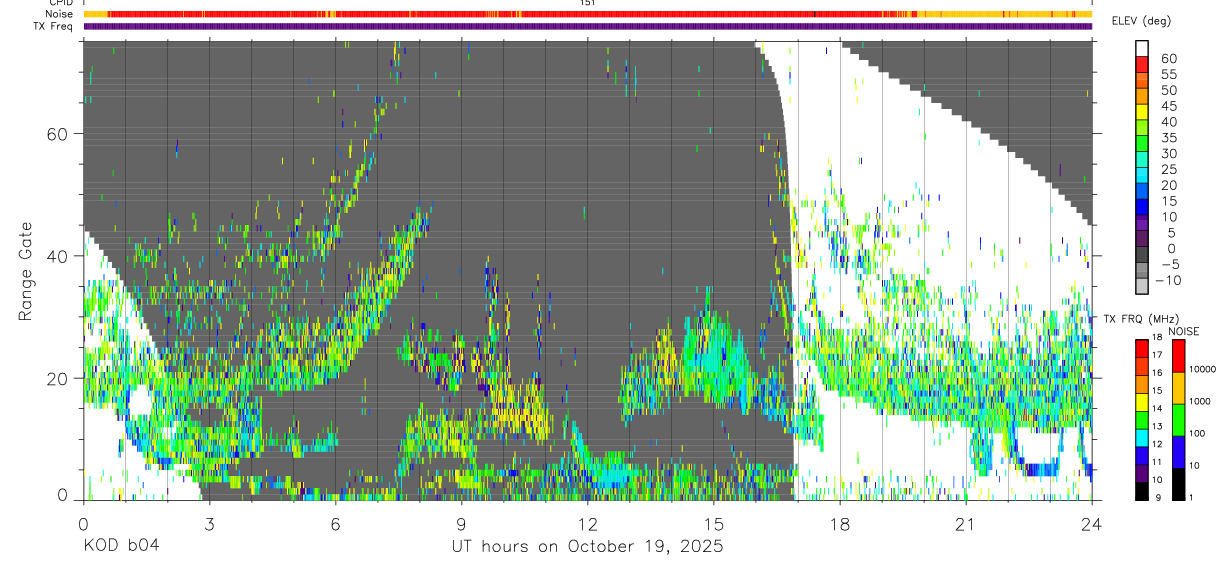This screenshot has width=1228, height=567.
Task: Click the red segment of the ELEV color bar
Action: pyautogui.click(x=1142, y=63)
